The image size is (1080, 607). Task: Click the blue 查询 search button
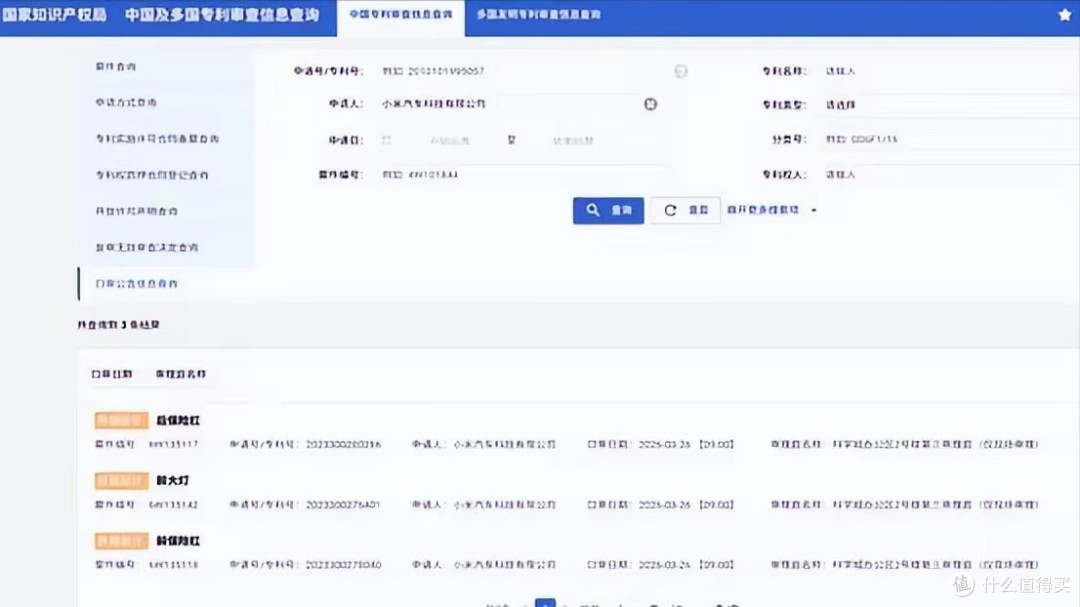coord(608,210)
